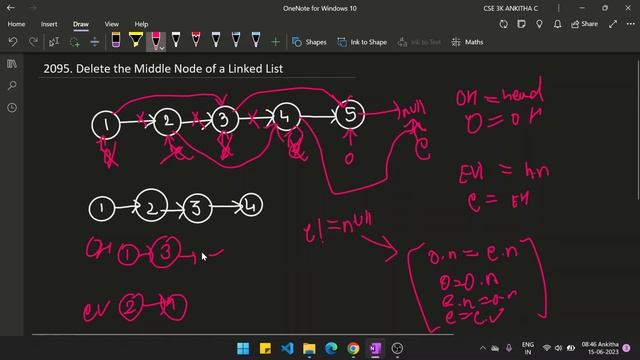
Task: Open Google Chrome from the taskbar
Action: click(x=353, y=348)
